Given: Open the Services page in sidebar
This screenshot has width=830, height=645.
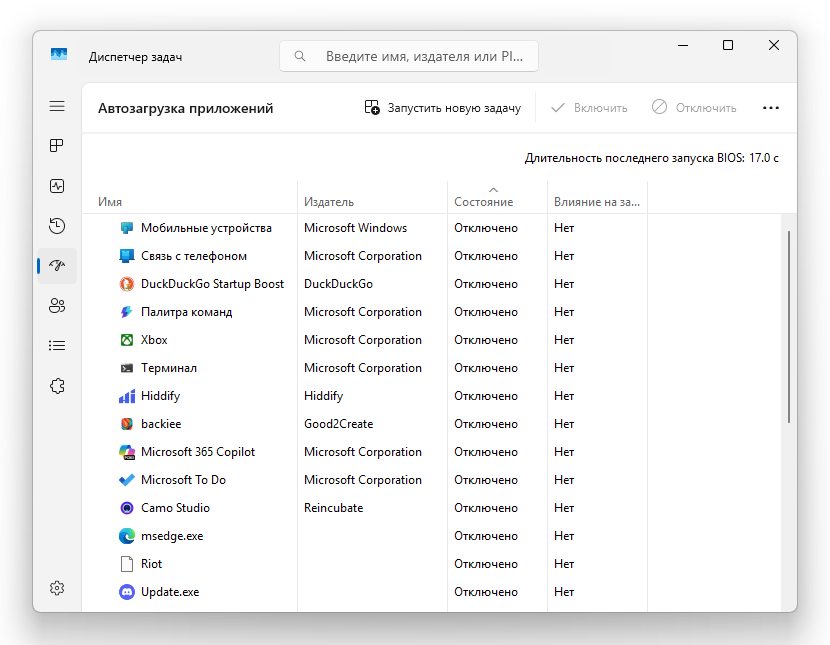Looking at the screenshot, I should click(x=57, y=386).
